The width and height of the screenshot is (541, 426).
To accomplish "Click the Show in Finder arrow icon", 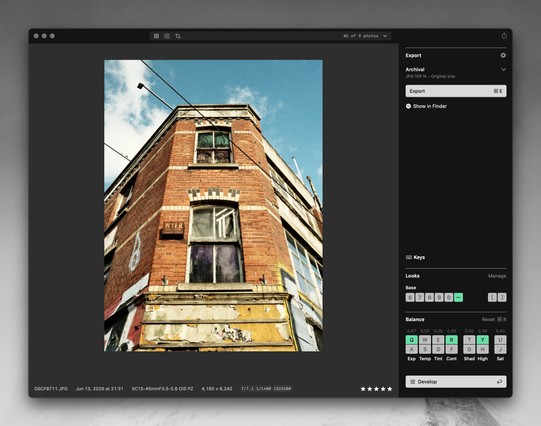I will coord(409,106).
